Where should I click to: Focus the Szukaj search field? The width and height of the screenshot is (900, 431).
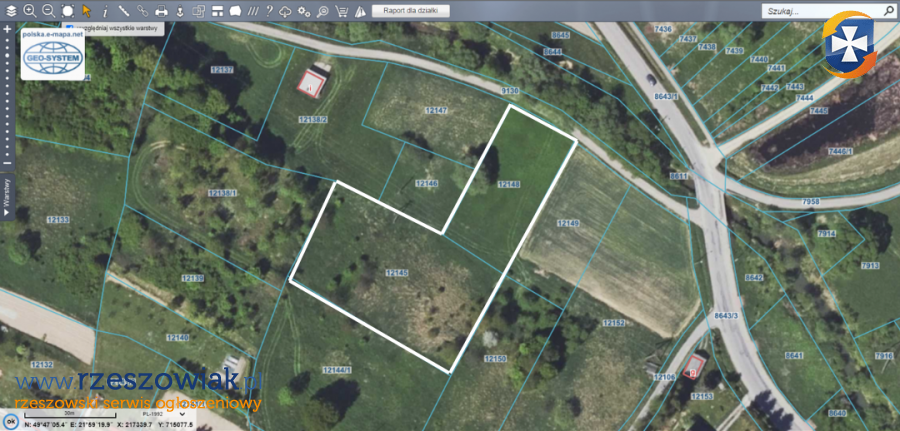pyautogui.click(x=824, y=11)
